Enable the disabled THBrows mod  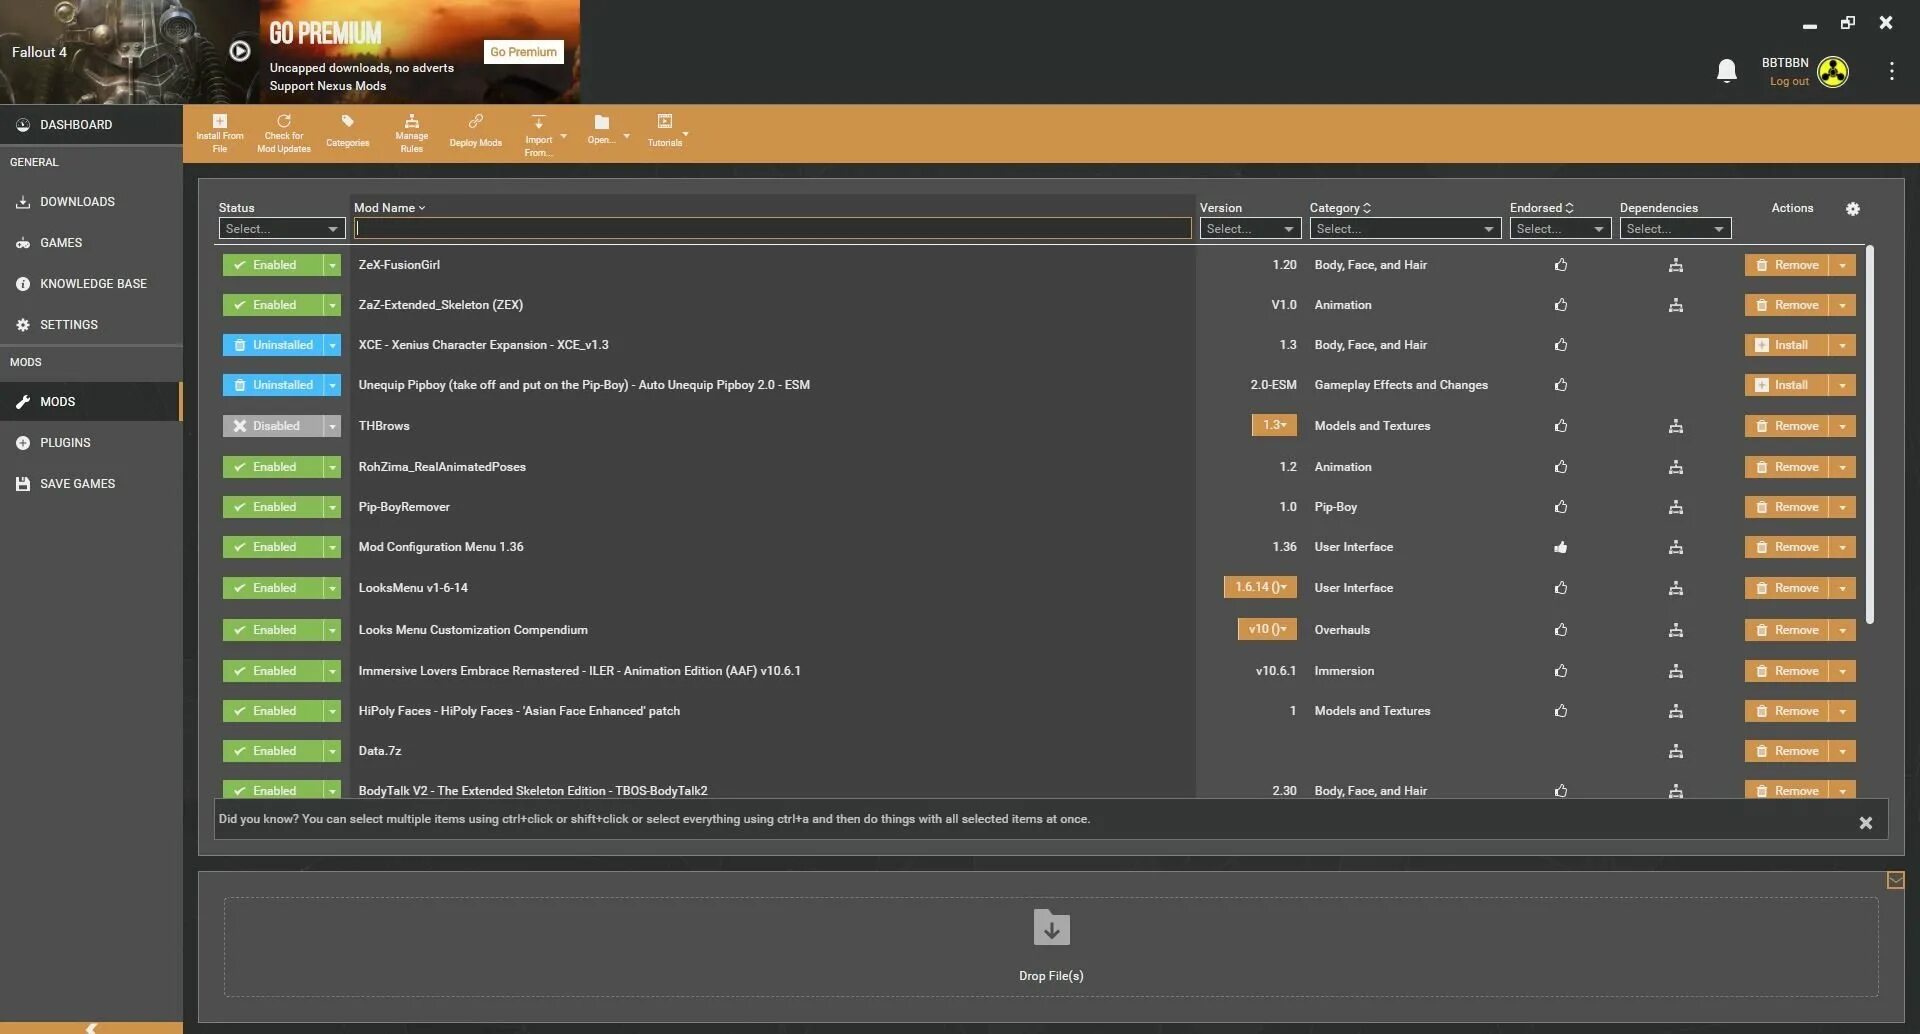pos(273,426)
